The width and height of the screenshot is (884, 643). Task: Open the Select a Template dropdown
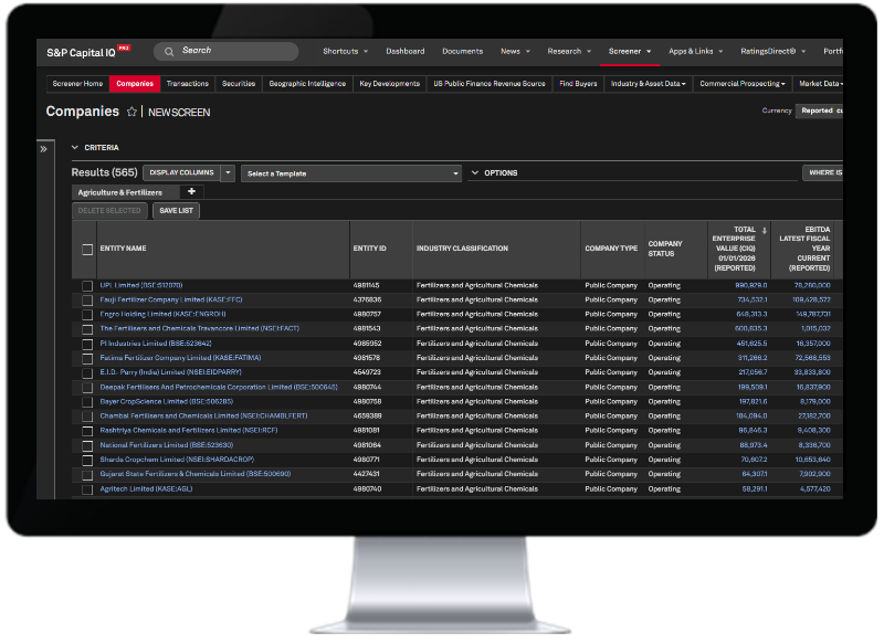tap(351, 174)
